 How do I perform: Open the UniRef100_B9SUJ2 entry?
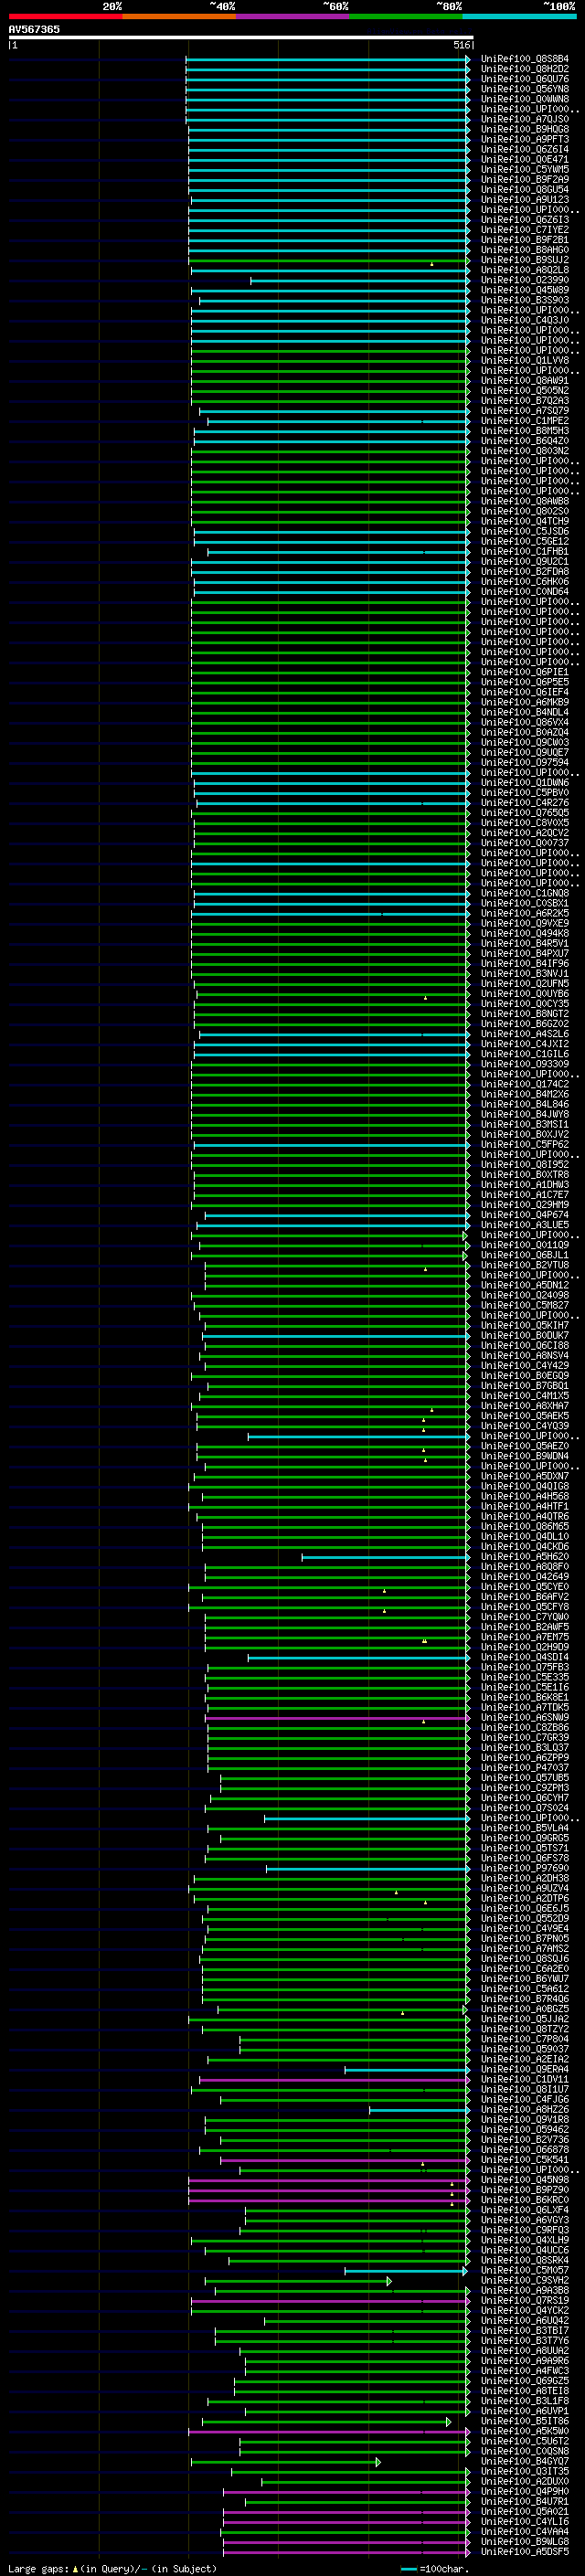coord(525,260)
